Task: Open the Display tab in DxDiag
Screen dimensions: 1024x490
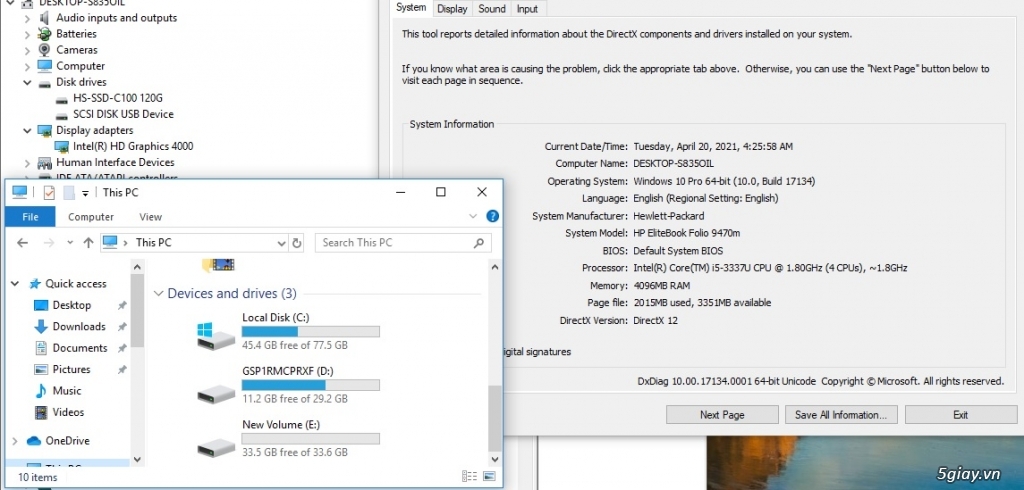Action: click(x=452, y=8)
